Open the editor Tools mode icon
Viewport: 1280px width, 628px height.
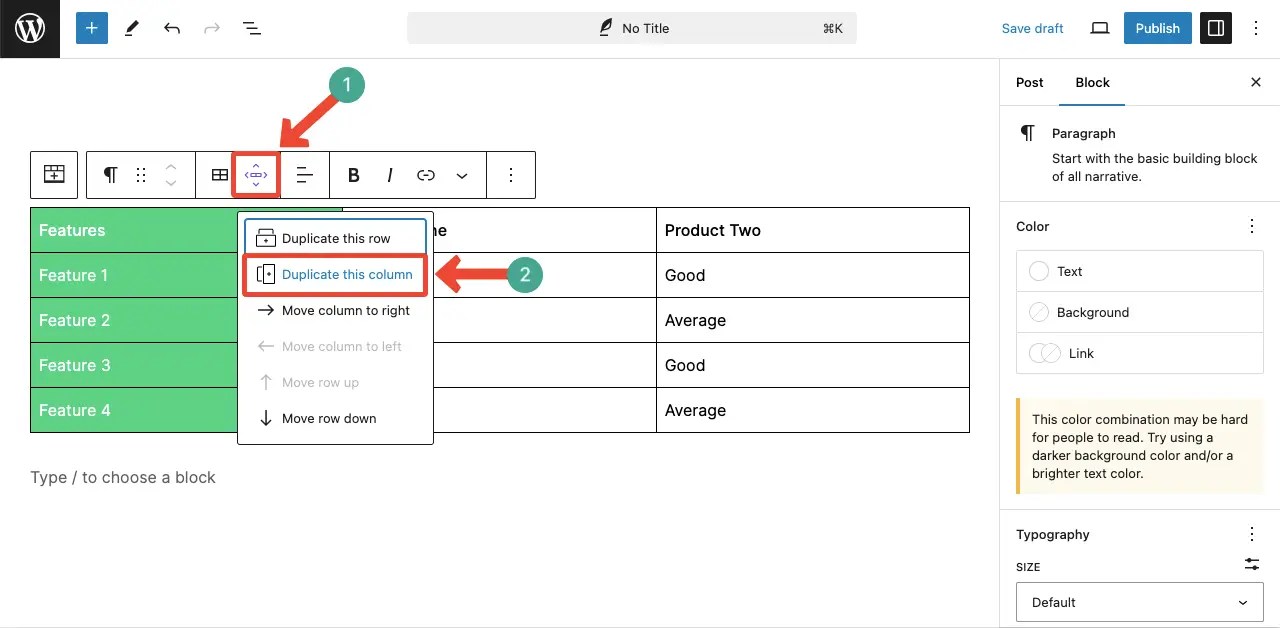click(131, 28)
